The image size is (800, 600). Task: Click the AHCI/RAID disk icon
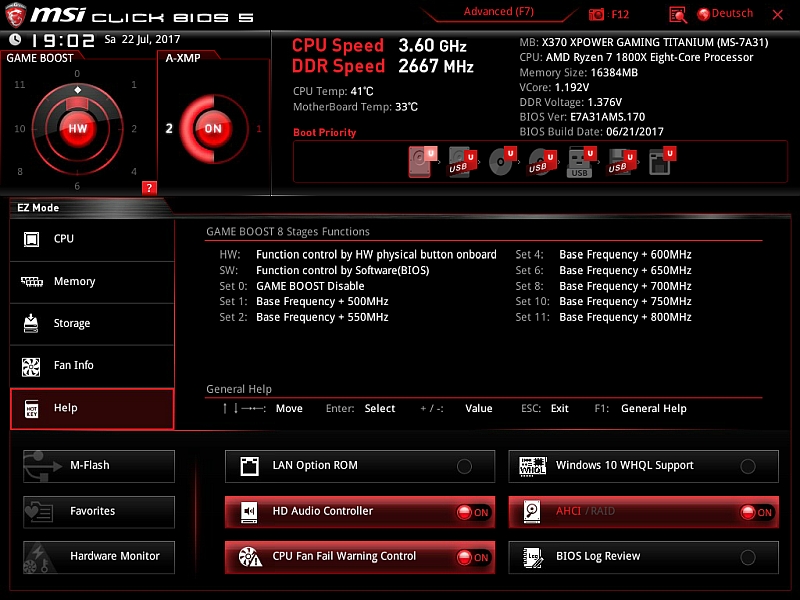click(532, 512)
